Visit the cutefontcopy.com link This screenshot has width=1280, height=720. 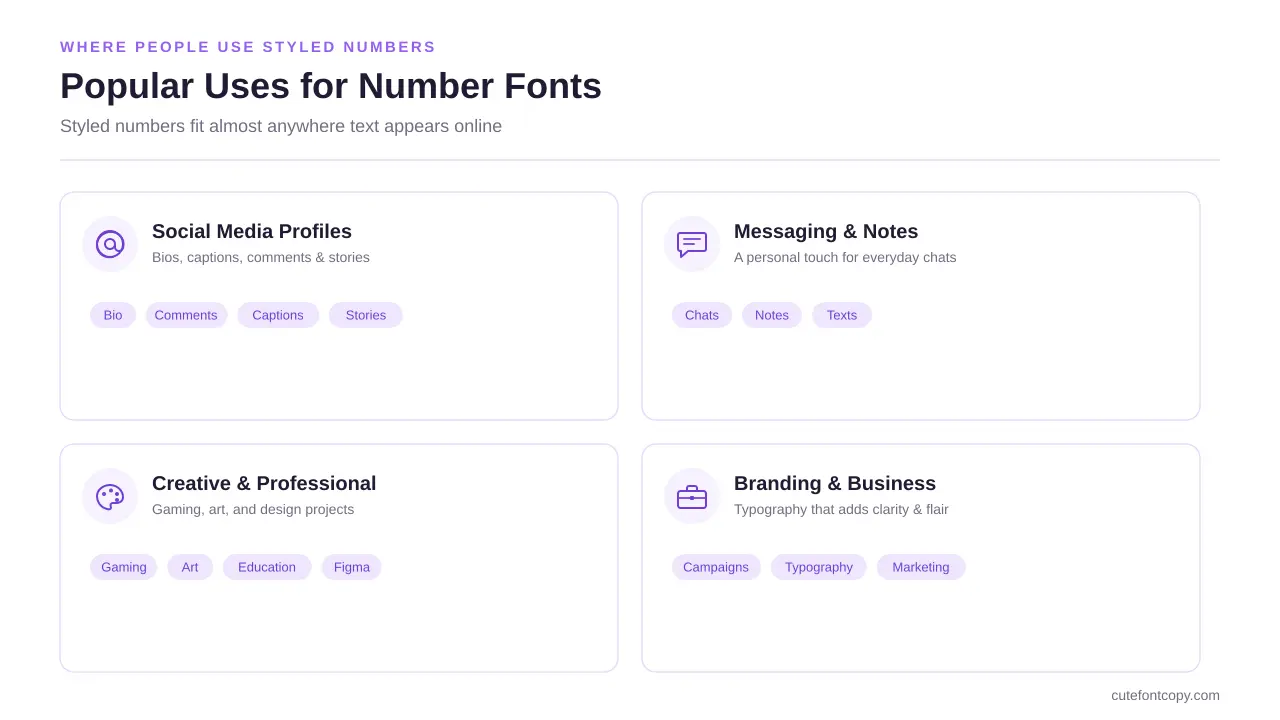(1165, 695)
